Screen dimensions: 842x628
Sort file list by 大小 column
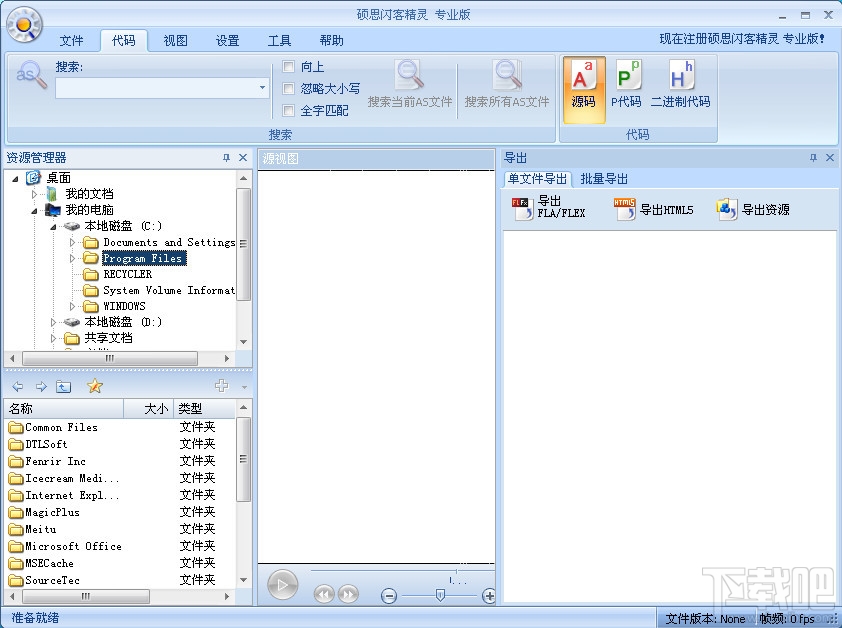[149, 409]
